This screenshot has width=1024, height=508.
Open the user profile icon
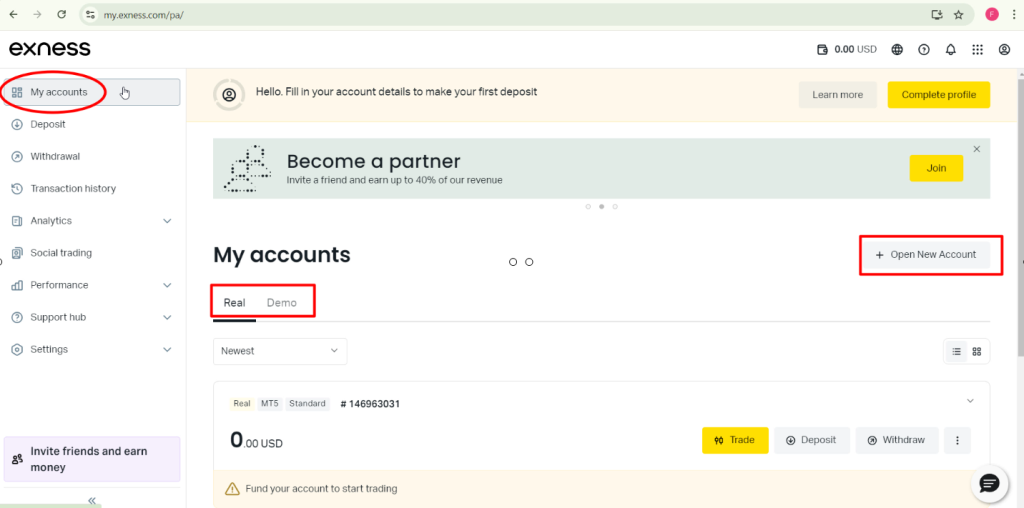point(1005,49)
